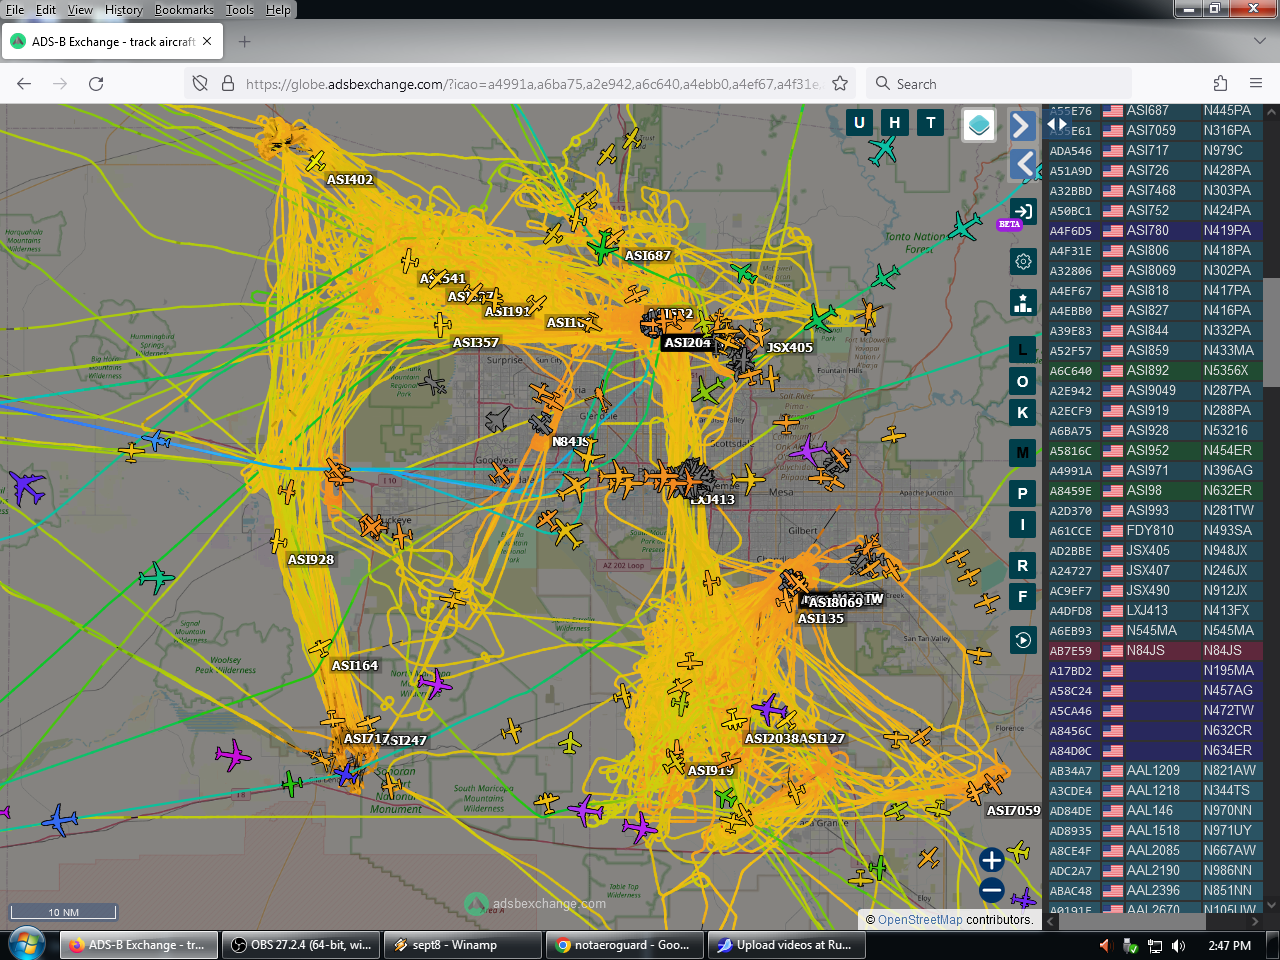The width and height of the screenshot is (1280, 960).
Task: Toggle the U map filter button
Action: 859,123
